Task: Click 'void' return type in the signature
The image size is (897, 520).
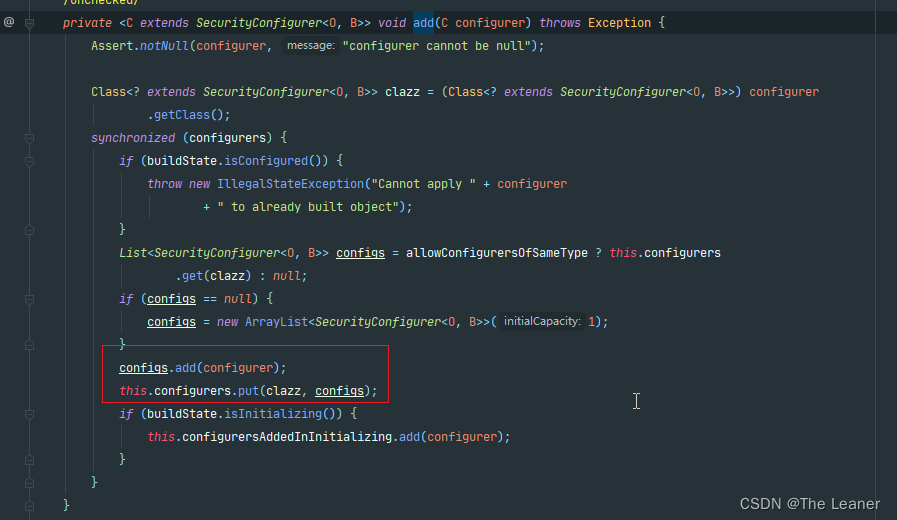Action: click(392, 23)
